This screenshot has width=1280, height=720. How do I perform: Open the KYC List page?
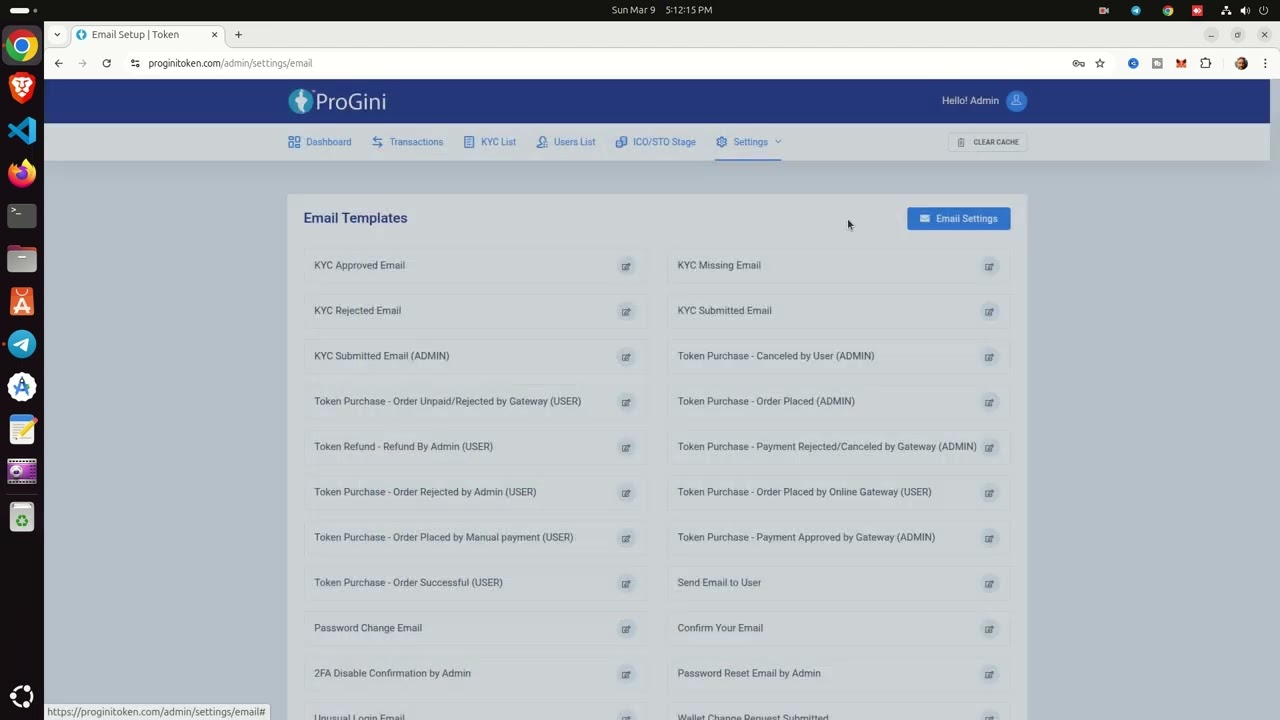(490, 142)
